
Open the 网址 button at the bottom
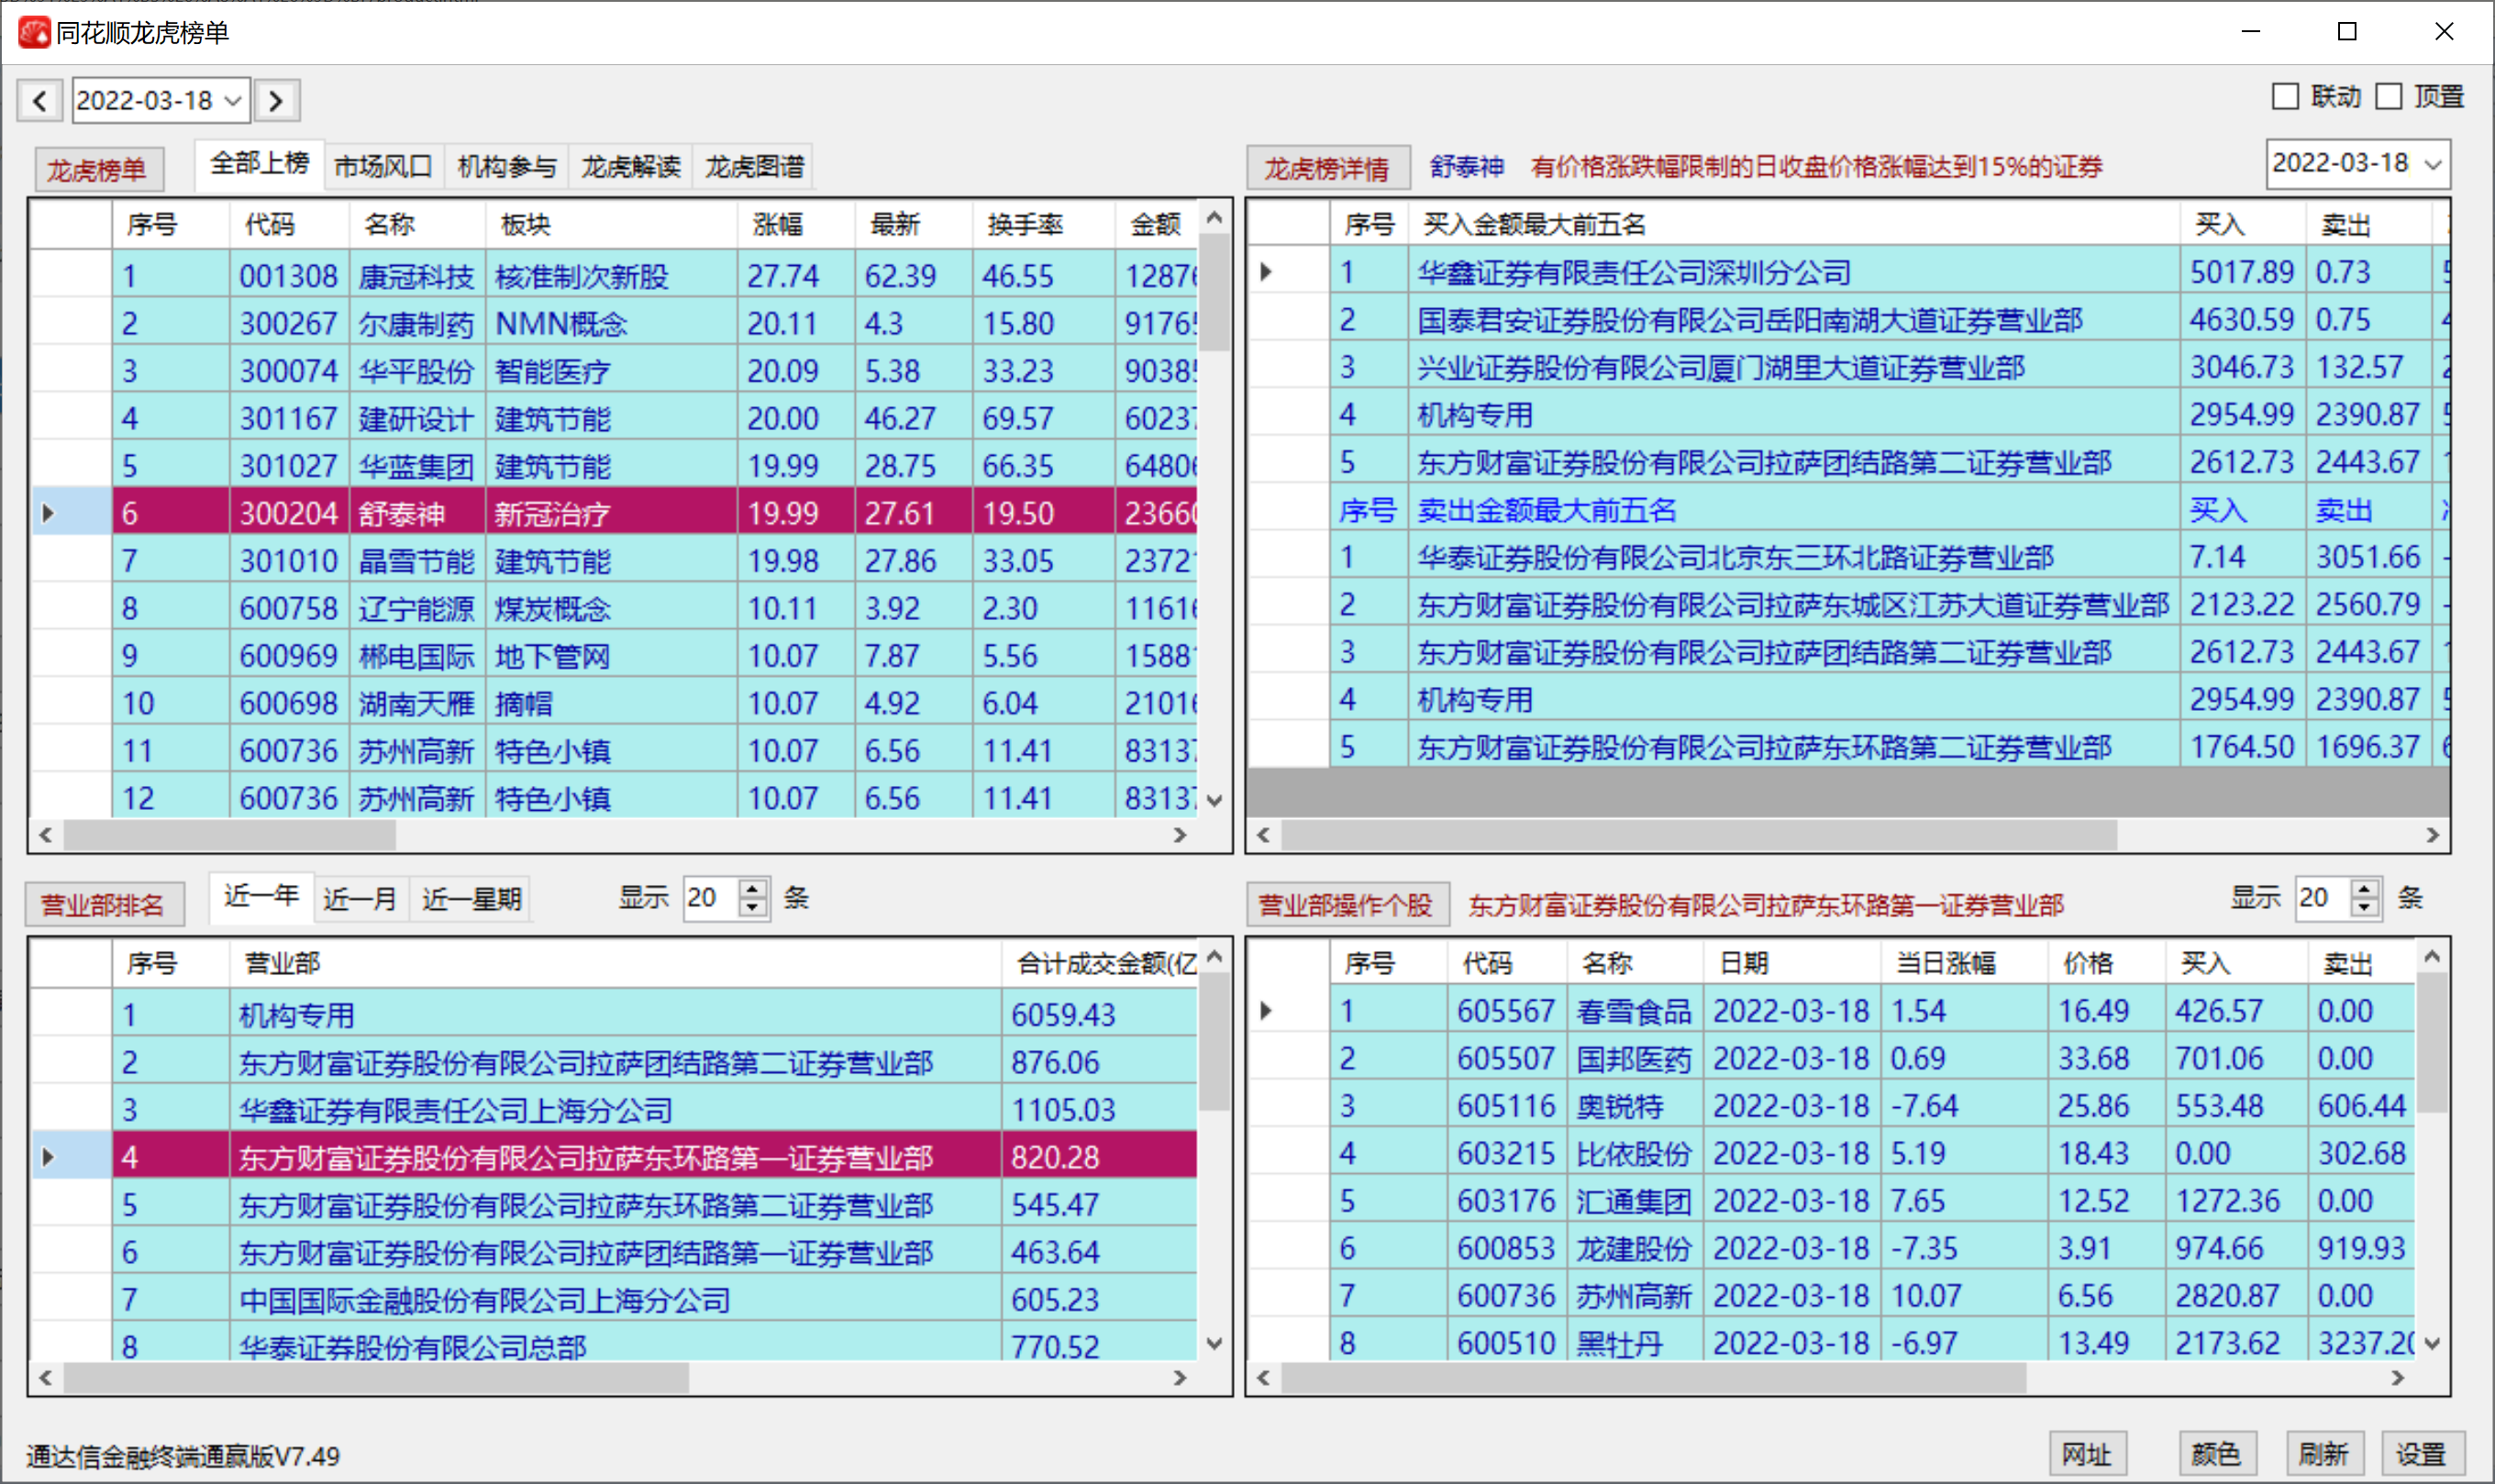pos(2088,1453)
